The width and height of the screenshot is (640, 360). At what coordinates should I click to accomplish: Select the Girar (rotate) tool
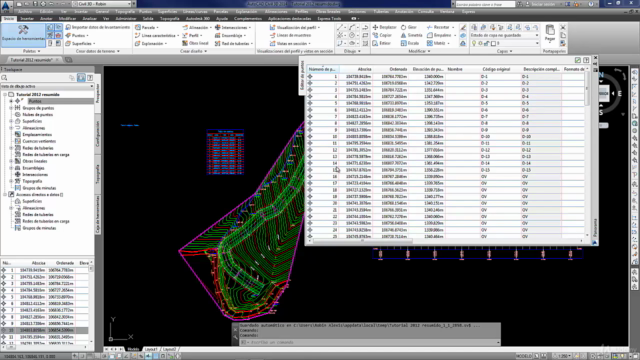[x=409, y=27]
